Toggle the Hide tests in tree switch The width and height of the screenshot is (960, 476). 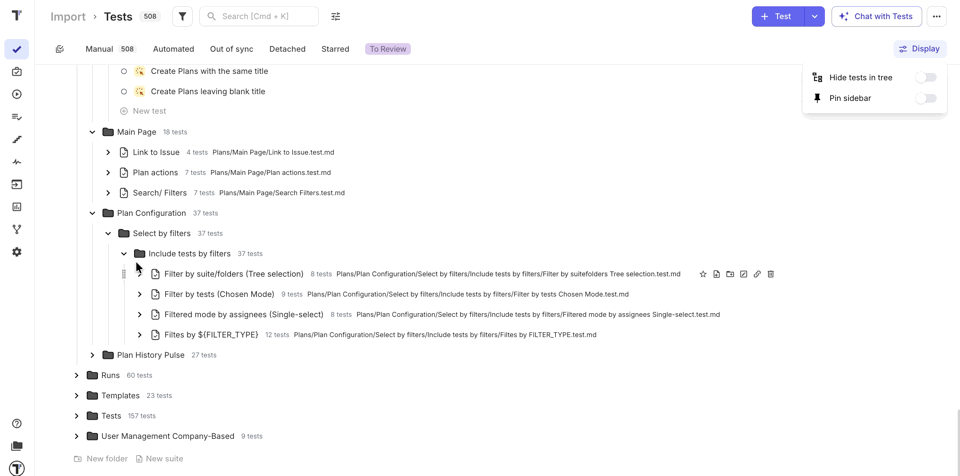[926, 77]
